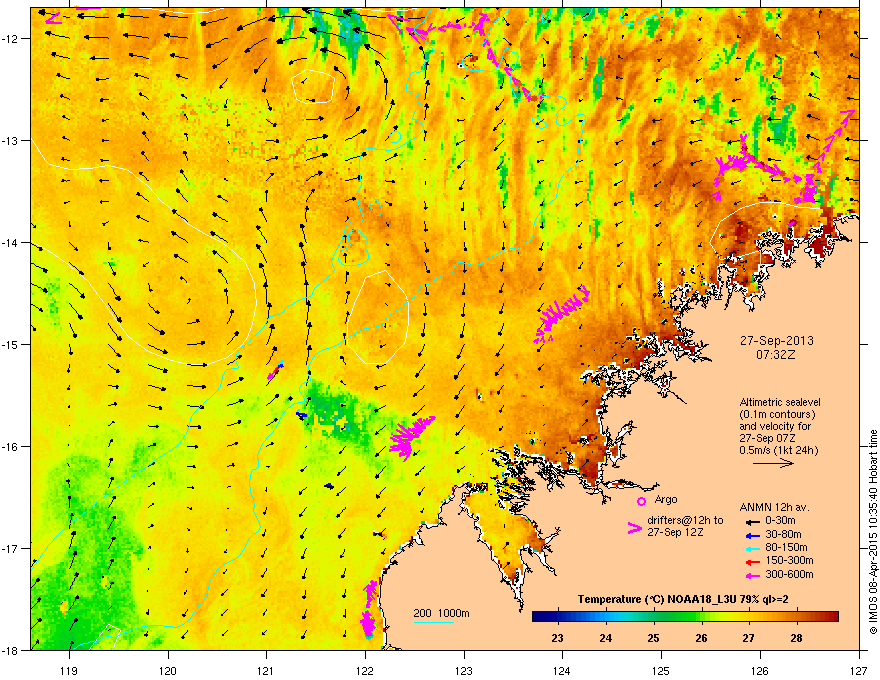The height and width of the screenshot is (680, 880).
Task: Click the '0.5m/s (1kt 24h)' scale text
Action: (779, 451)
